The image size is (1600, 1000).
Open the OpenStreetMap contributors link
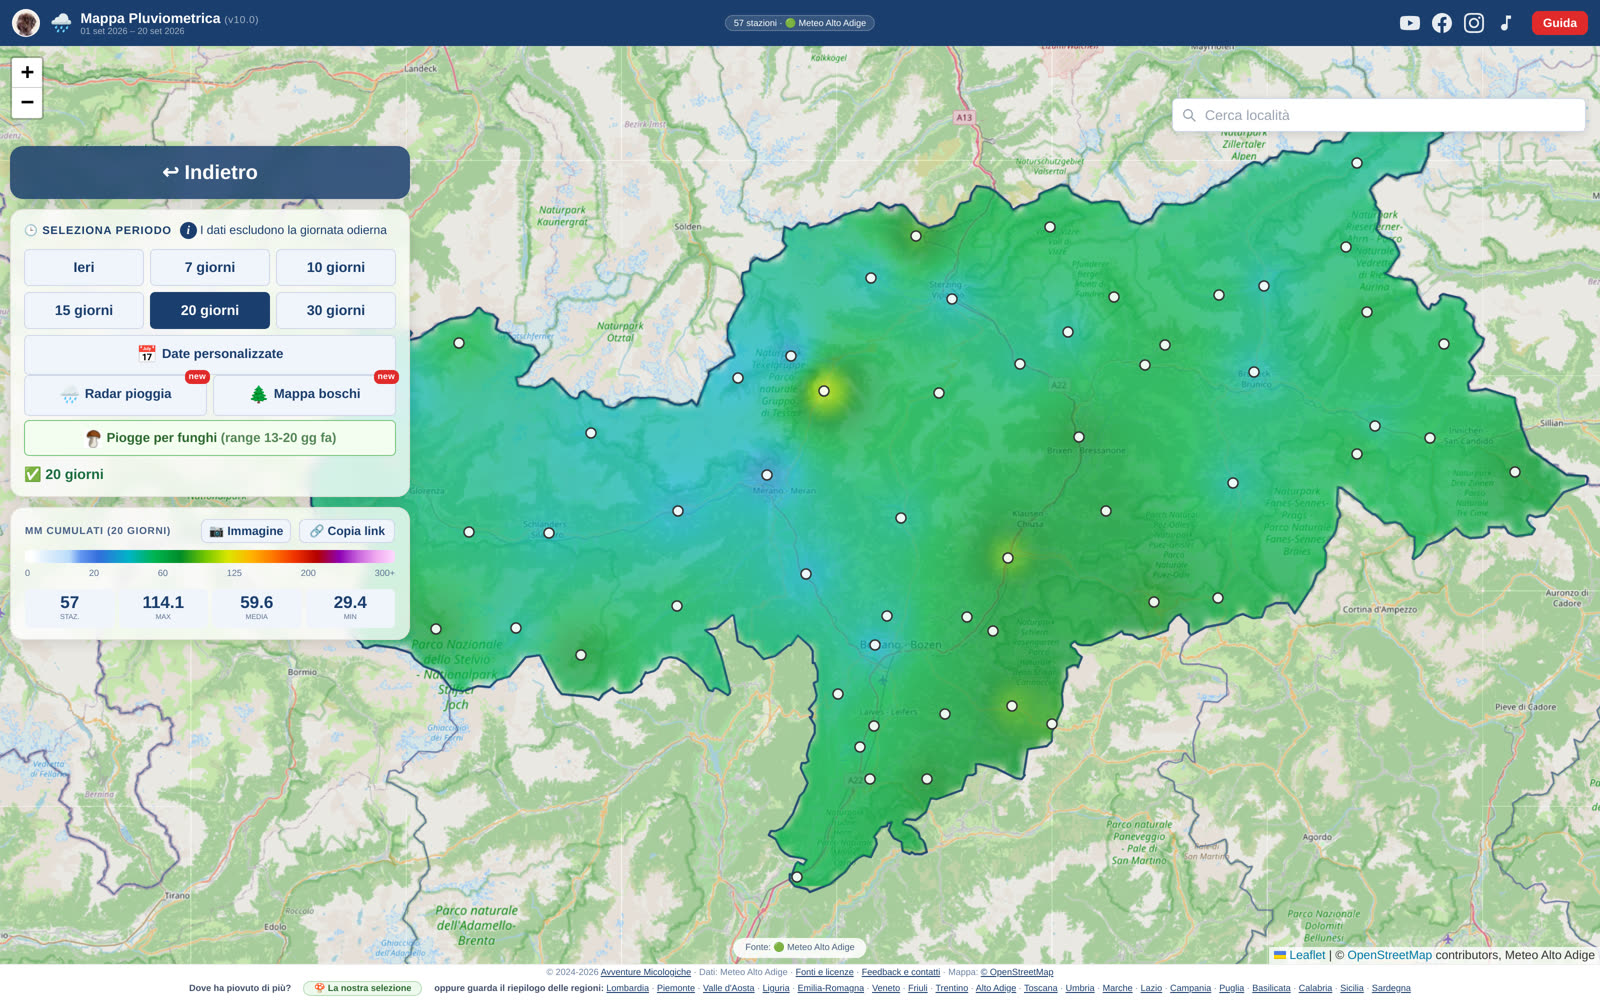[x=1389, y=955]
